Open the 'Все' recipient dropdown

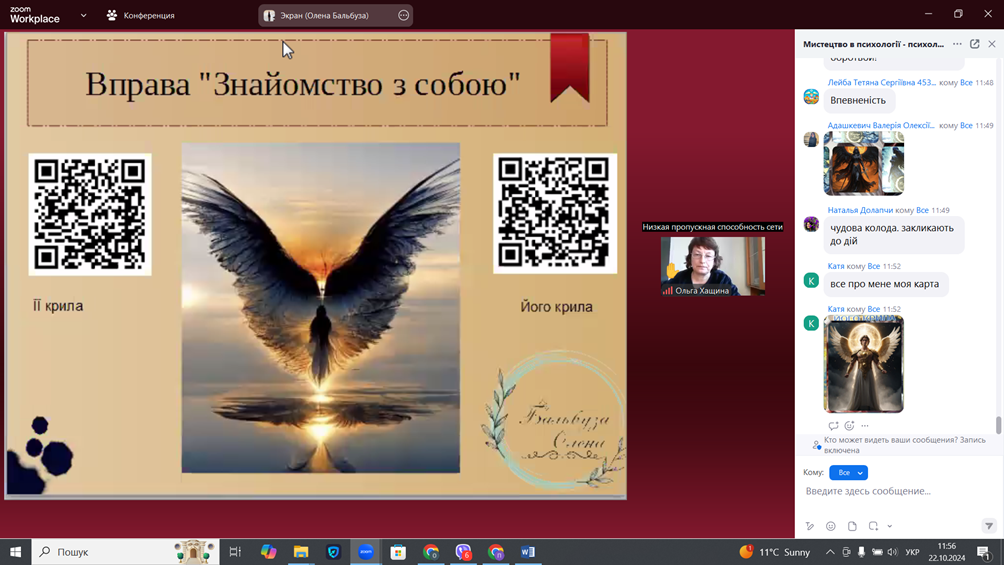(x=848, y=473)
